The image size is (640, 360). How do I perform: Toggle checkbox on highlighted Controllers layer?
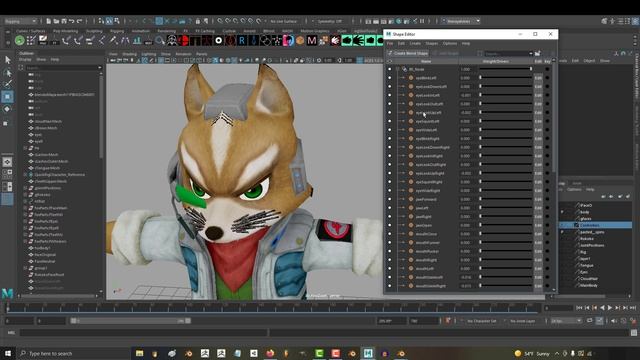[x=576, y=225]
